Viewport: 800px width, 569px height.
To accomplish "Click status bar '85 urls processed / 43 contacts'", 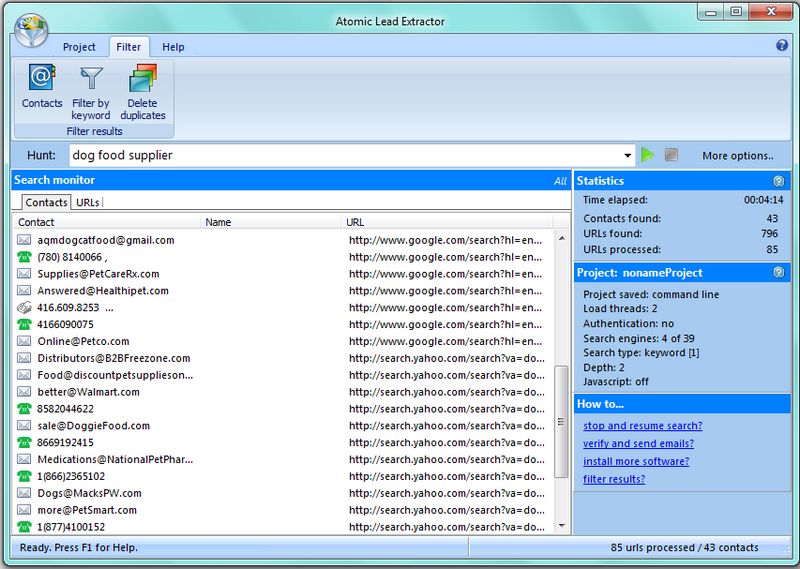I will click(x=684, y=548).
